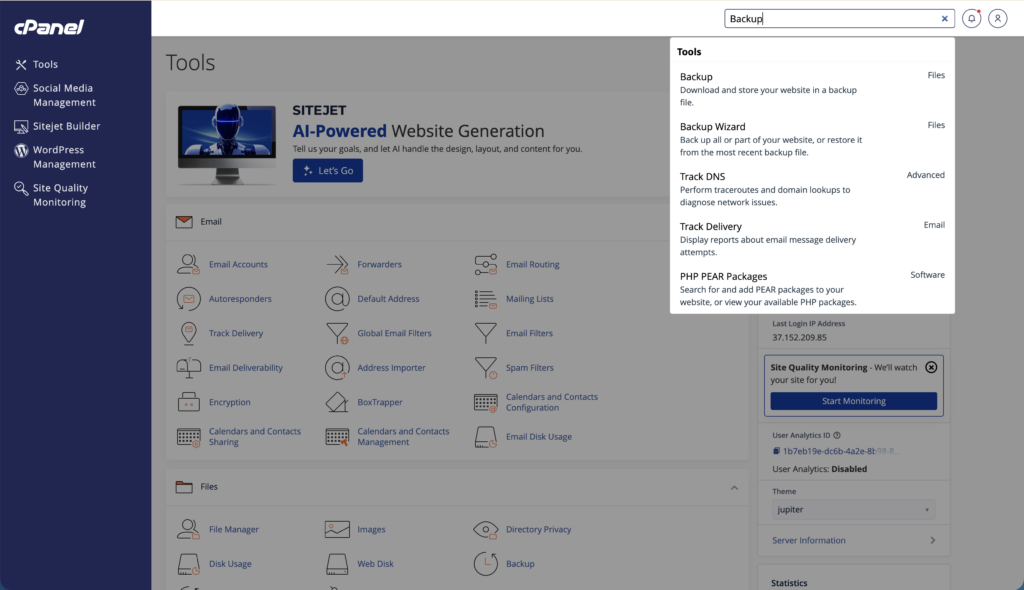The height and width of the screenshot is (590, 1024).
Task: Click inside the Backup search field
Action: [840, 19]
